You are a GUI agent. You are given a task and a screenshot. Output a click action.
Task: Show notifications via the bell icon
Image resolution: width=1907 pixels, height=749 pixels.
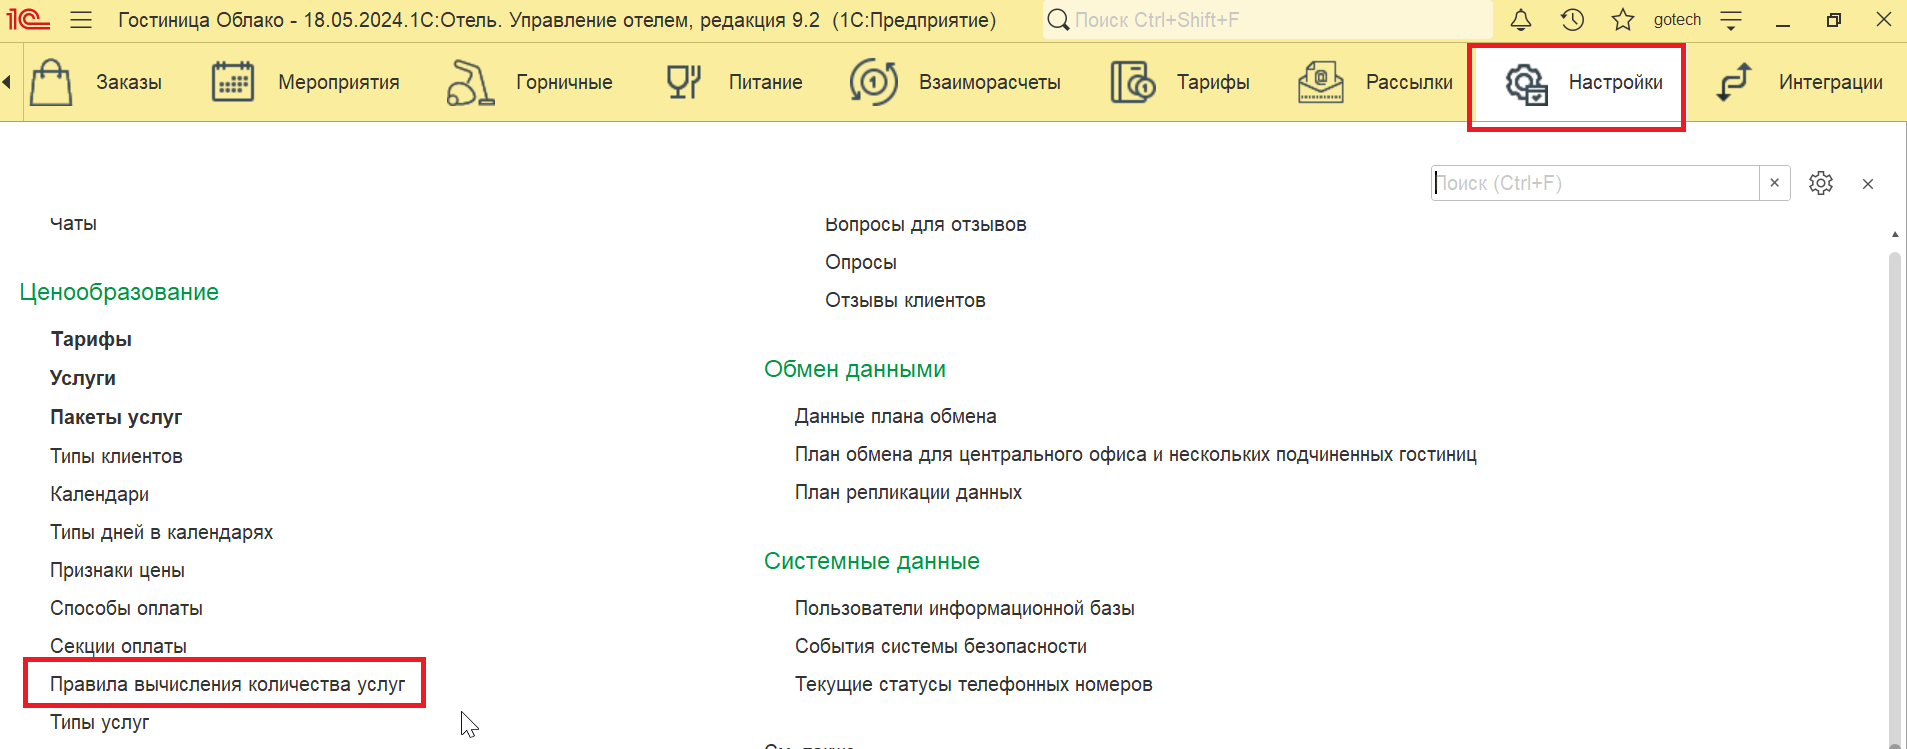coord(1521,20)
